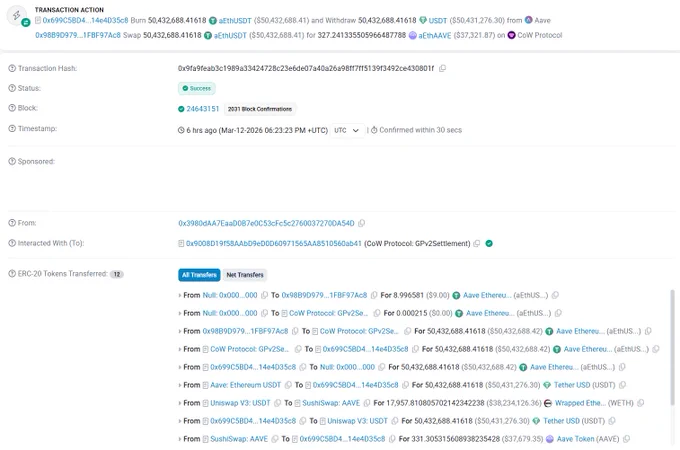
Task: Open 0x699C5BD4...14e4D35c8 in Transaction Action Burn line
Action: [85, 20]
